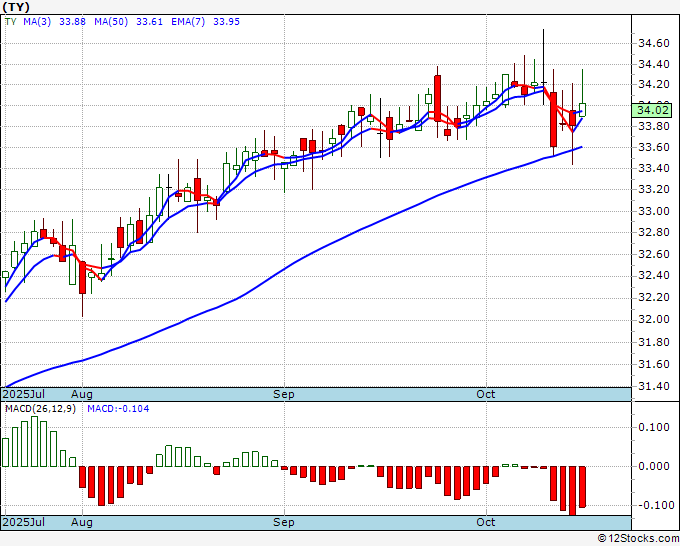
Task: Click the last green candlestick near 34.02
Action: point(582,110)
